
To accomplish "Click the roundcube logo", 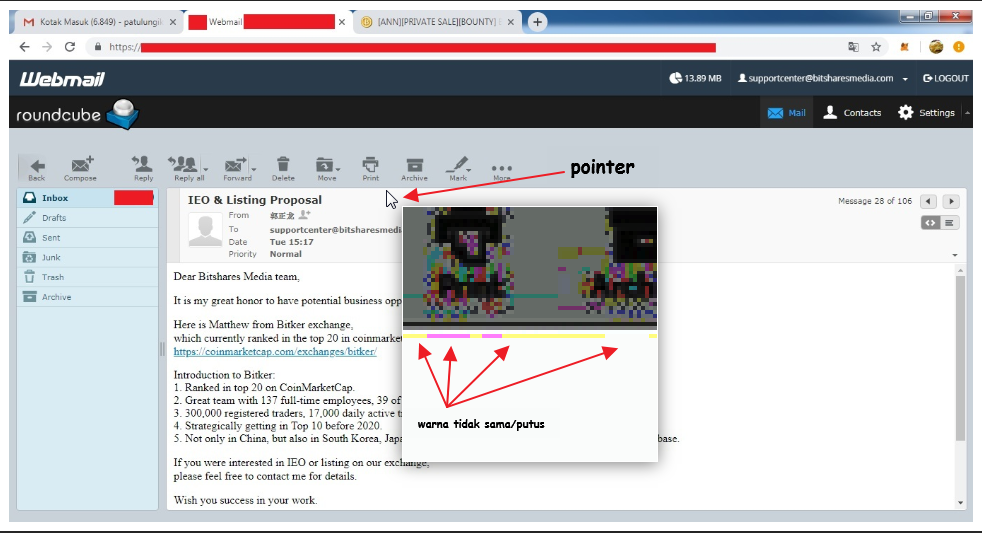I will point(78,114).
